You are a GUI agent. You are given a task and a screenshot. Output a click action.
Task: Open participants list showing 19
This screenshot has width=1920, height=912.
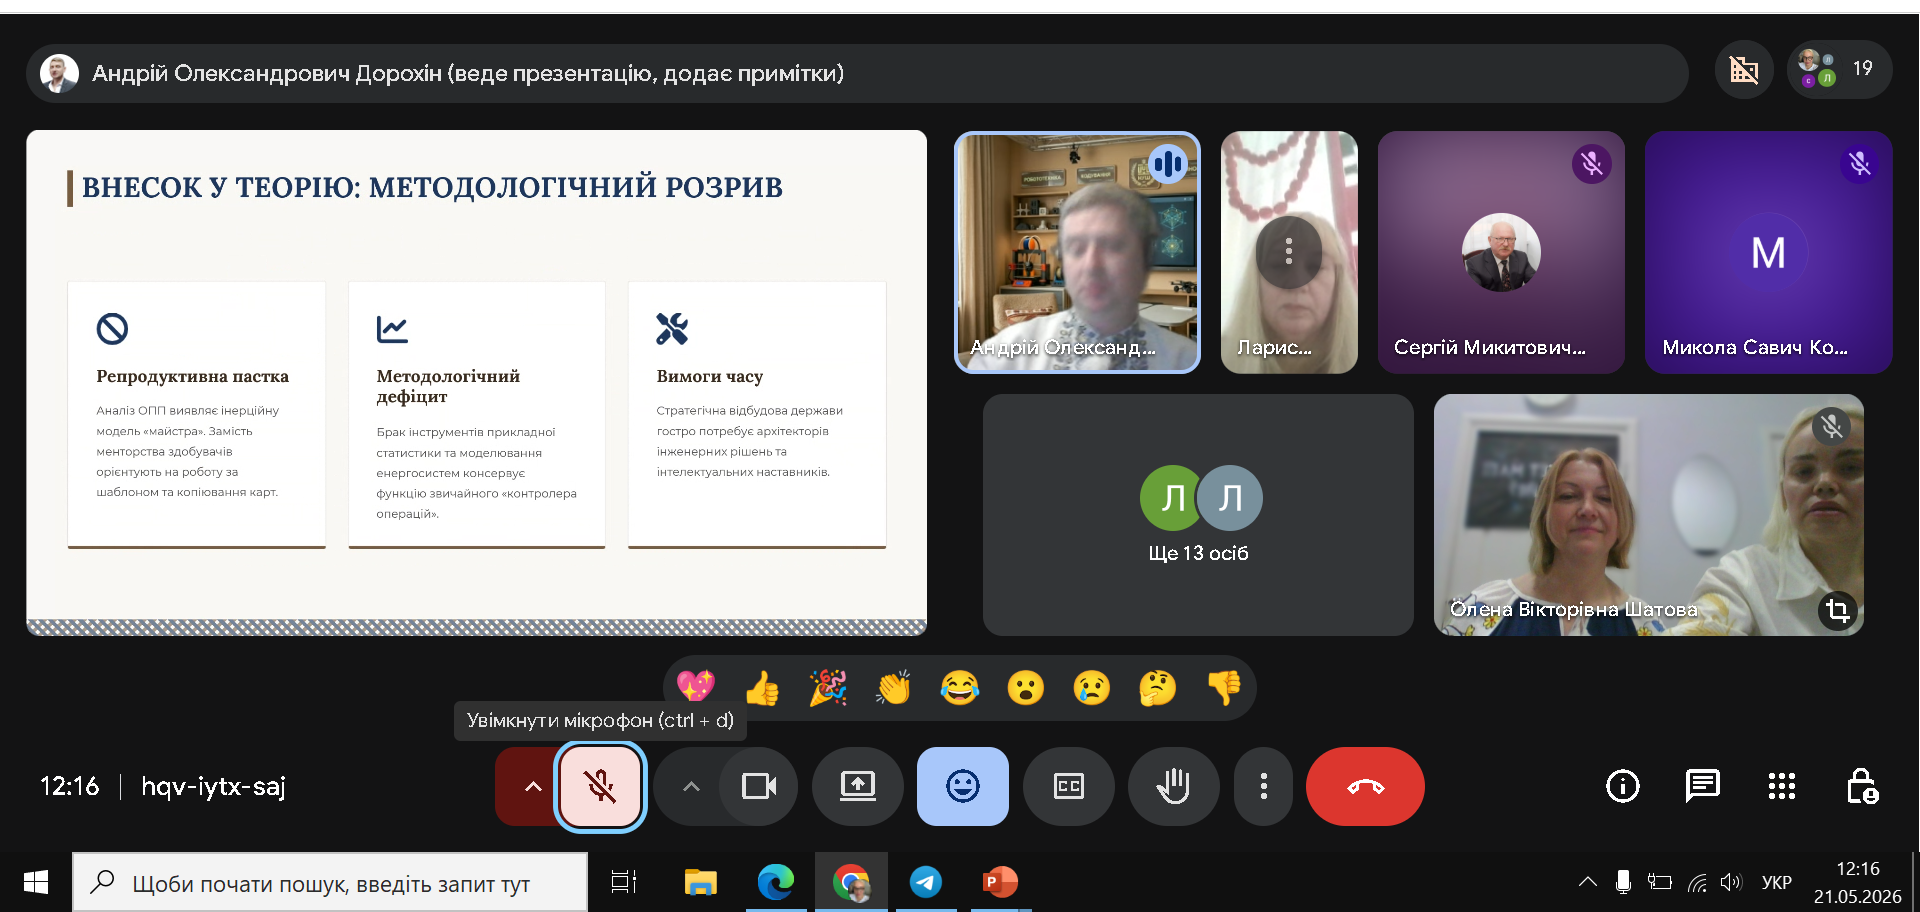tap(1839, 70)
